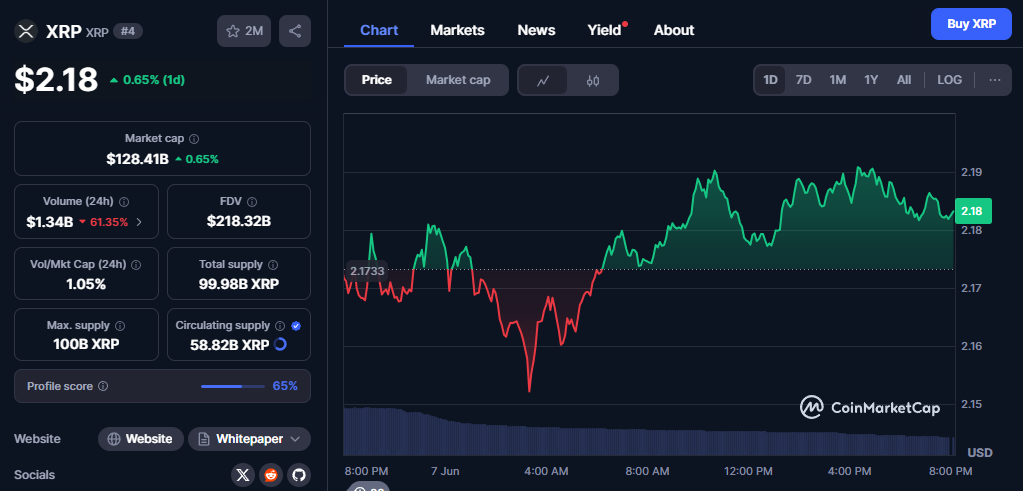
Task: Click the current price 2.18 chart label
Action: coord(973,211)
